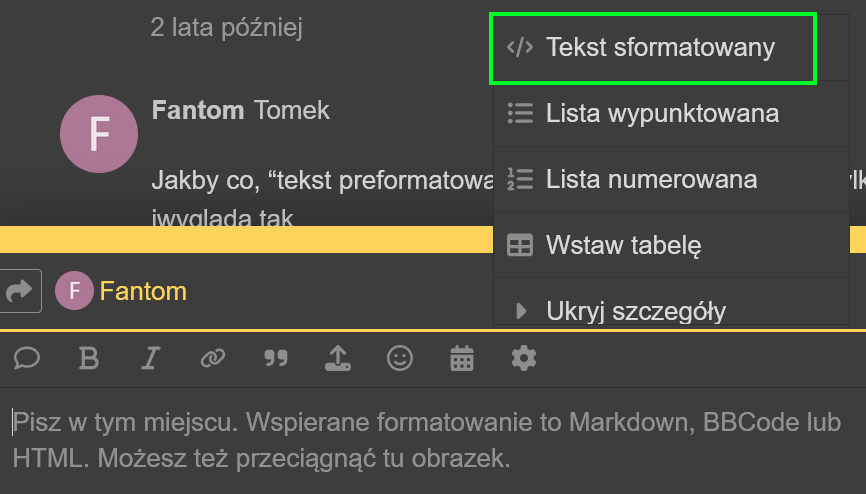The image size is (866, 494).
Task: Click into the message text area
Action: pyautogui.click(x=430, y=440)
